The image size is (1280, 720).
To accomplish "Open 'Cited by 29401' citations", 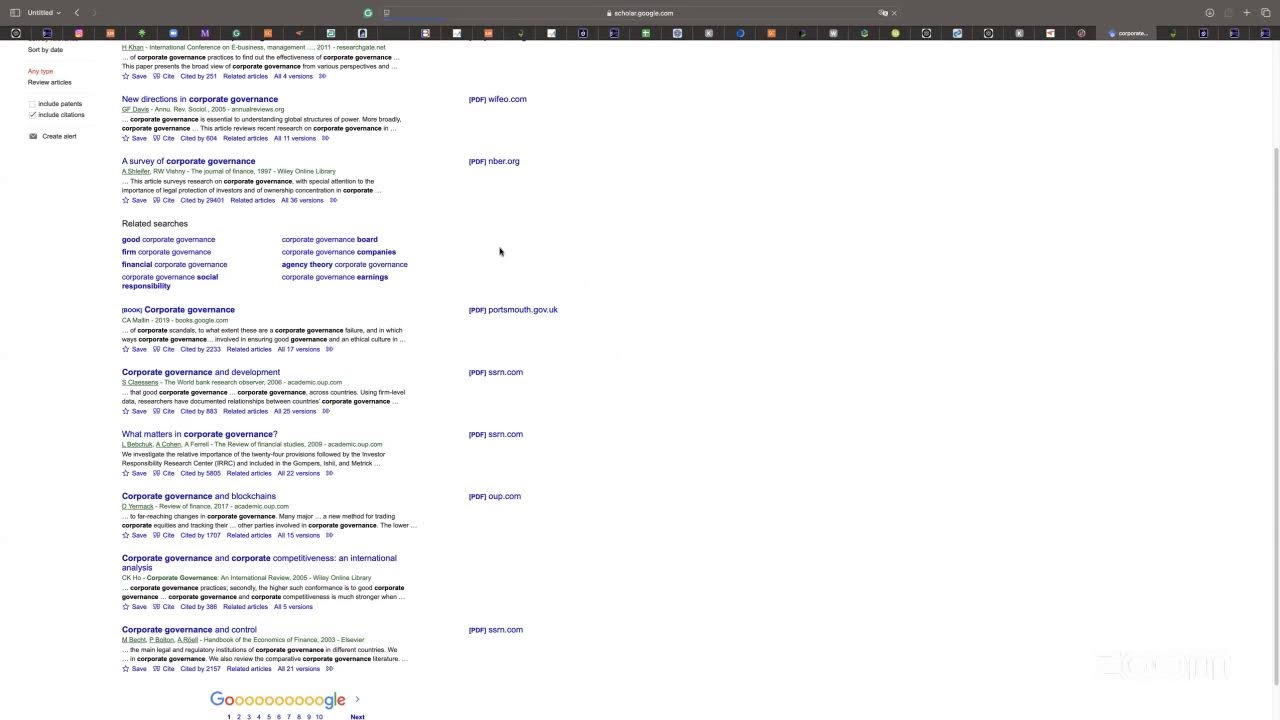I will pos(202,200).
